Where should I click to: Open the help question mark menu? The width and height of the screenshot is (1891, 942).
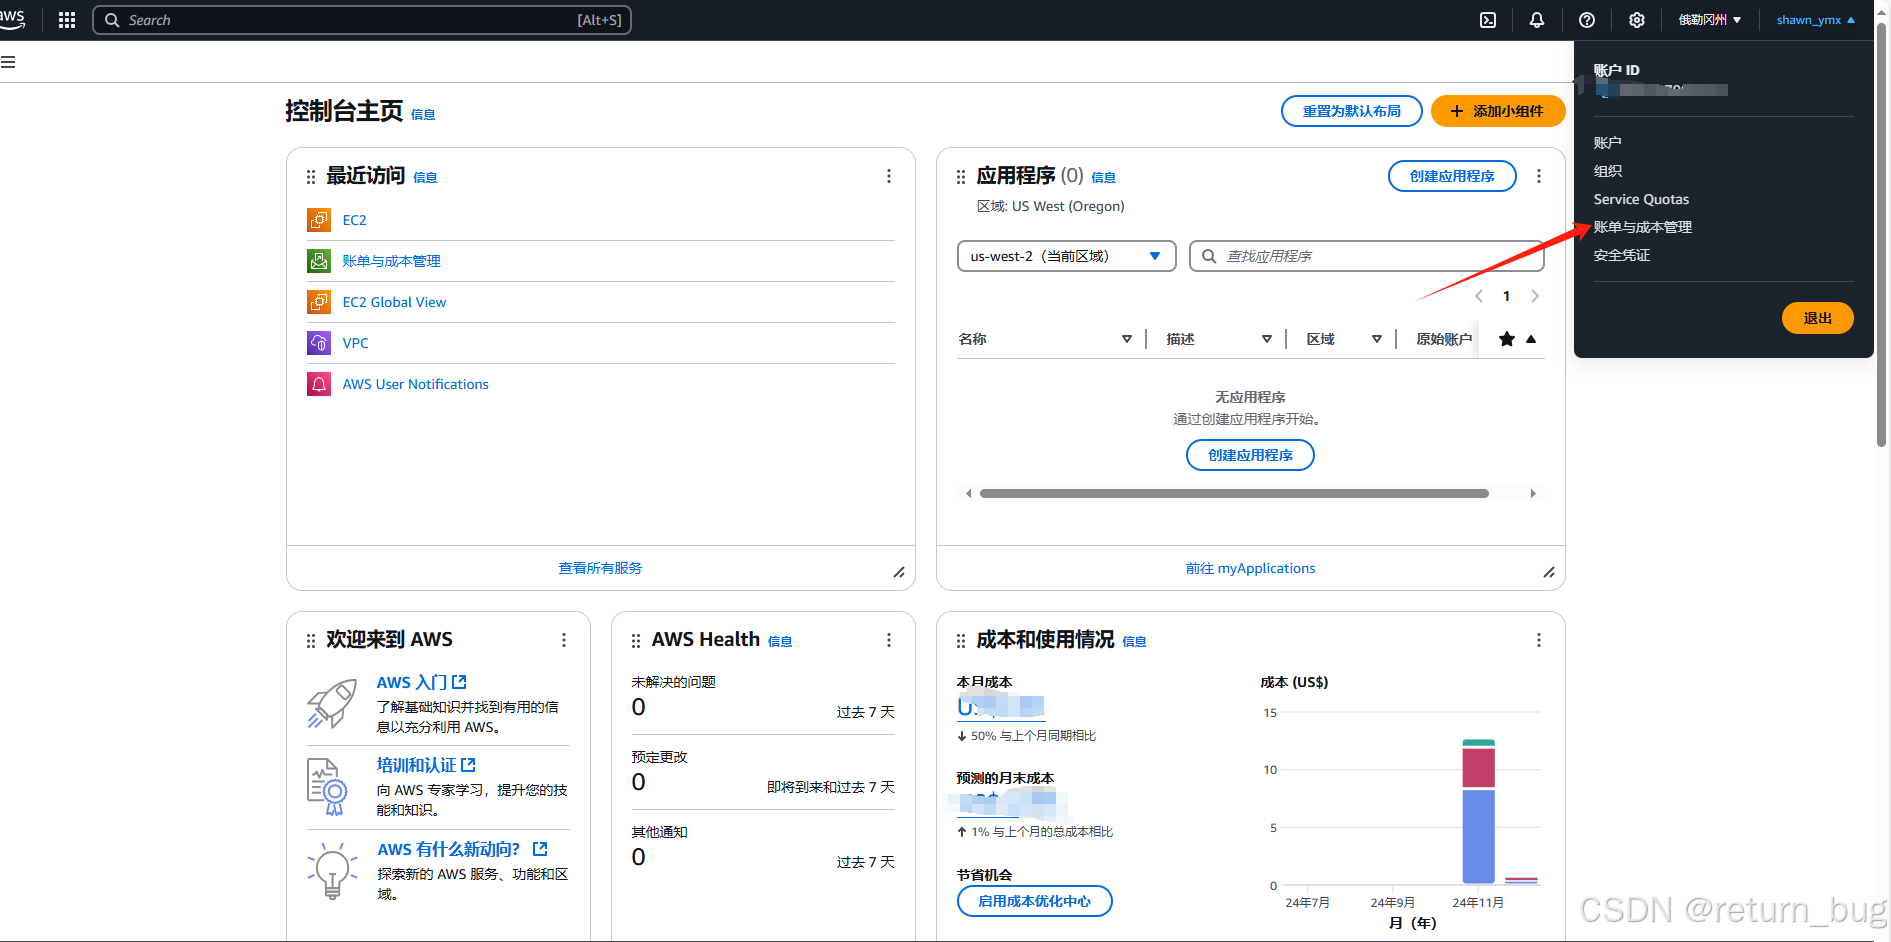point(1587,20)
